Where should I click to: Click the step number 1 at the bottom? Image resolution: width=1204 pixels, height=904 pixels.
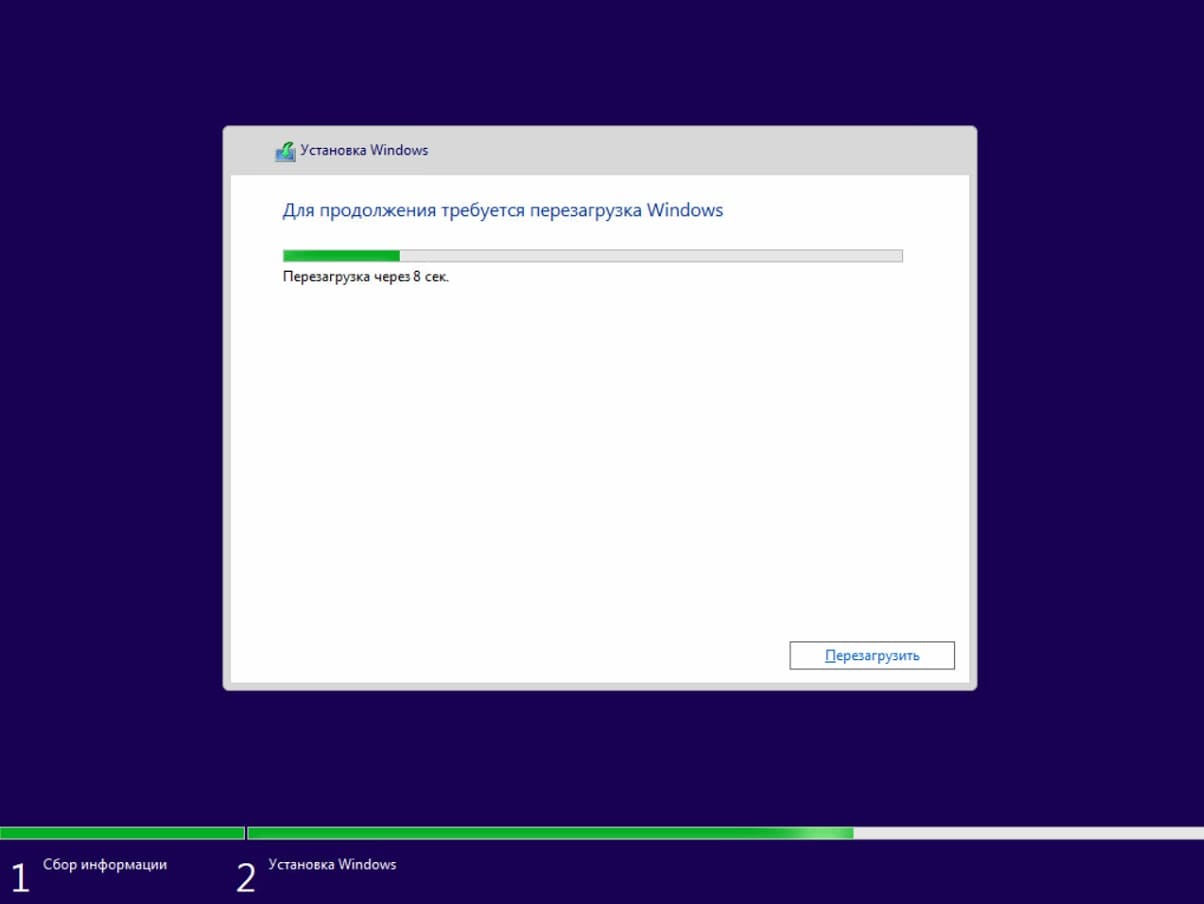[20, 877]
